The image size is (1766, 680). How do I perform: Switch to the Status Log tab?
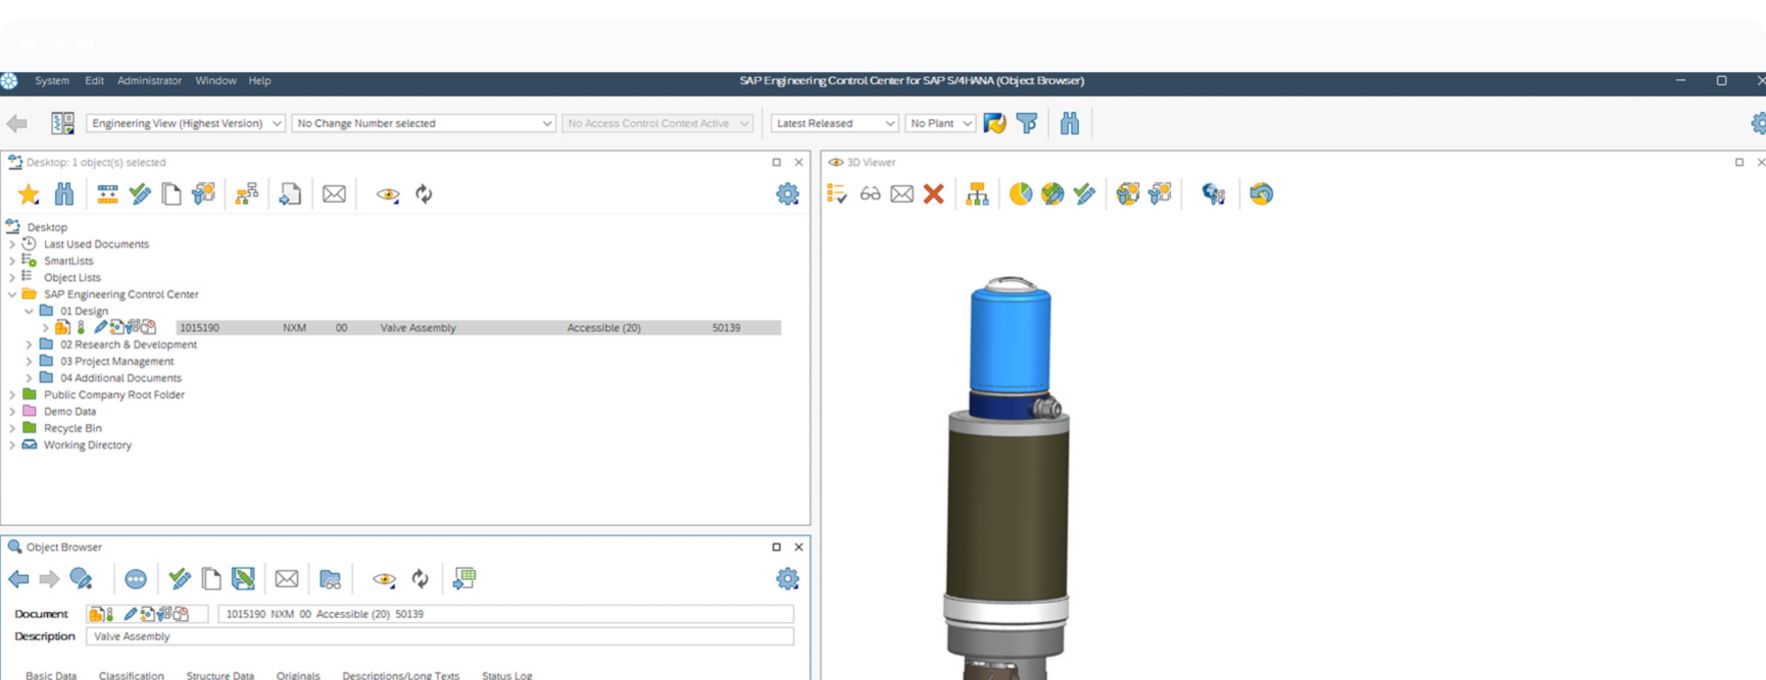507,675
